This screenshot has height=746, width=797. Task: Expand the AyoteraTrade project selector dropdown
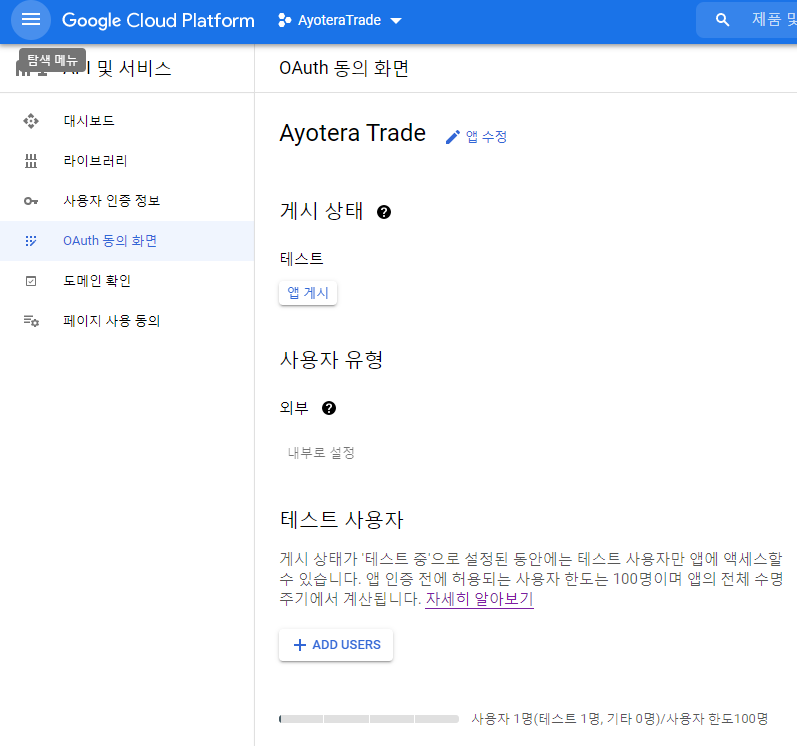point(395,21)
